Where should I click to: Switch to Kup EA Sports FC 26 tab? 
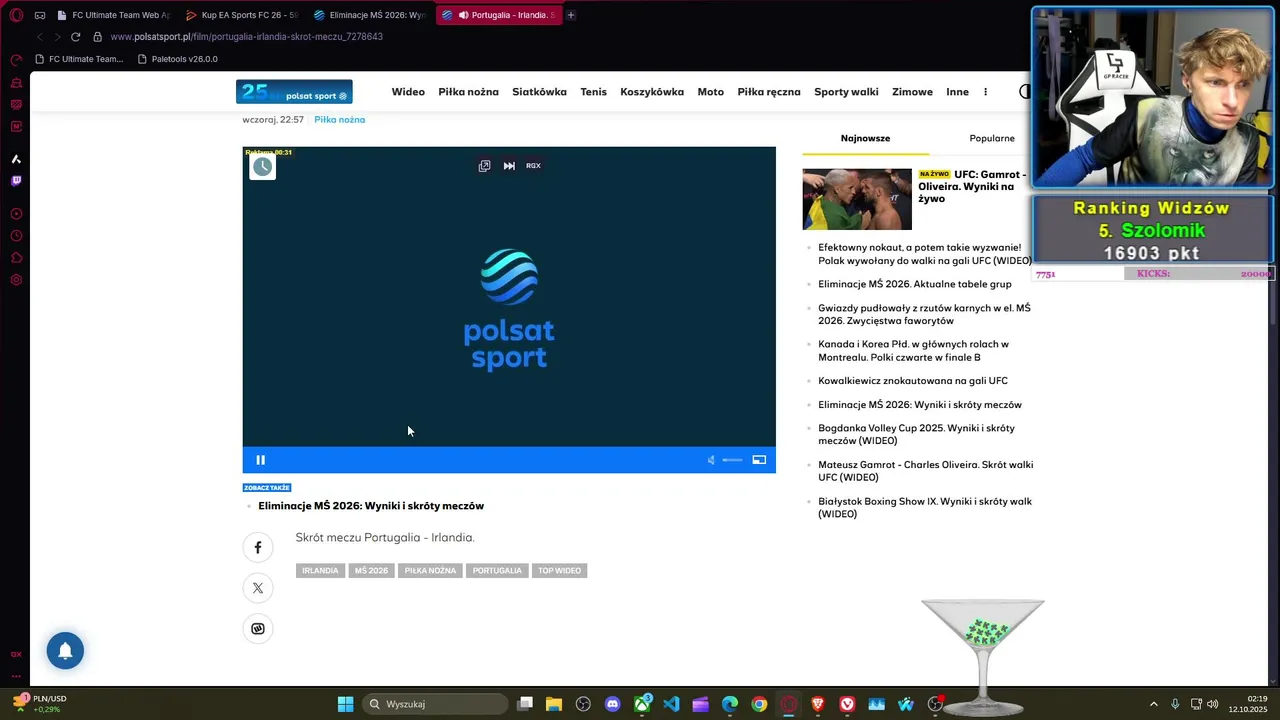coord(241,15)
